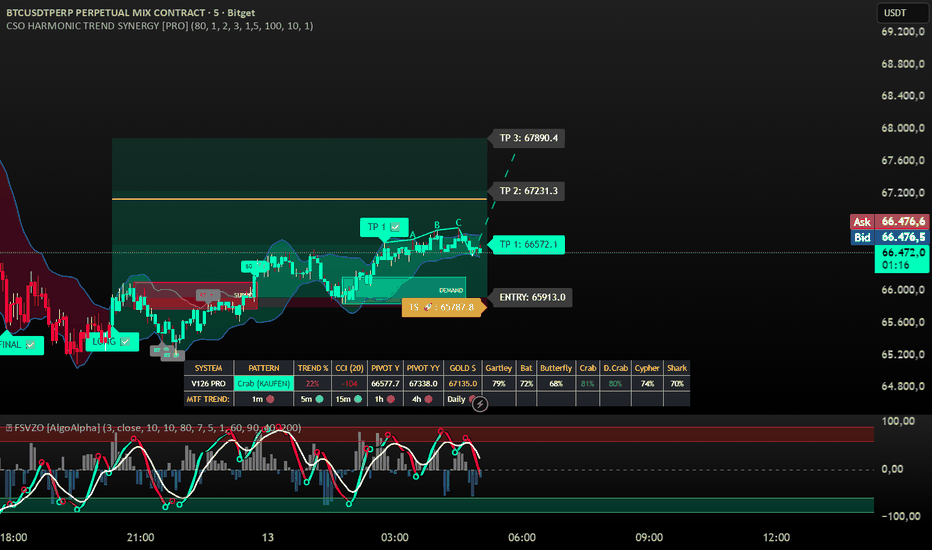
Task: Click the 13 date axis label
Action: pyautogui.click(x=268, y=538)
